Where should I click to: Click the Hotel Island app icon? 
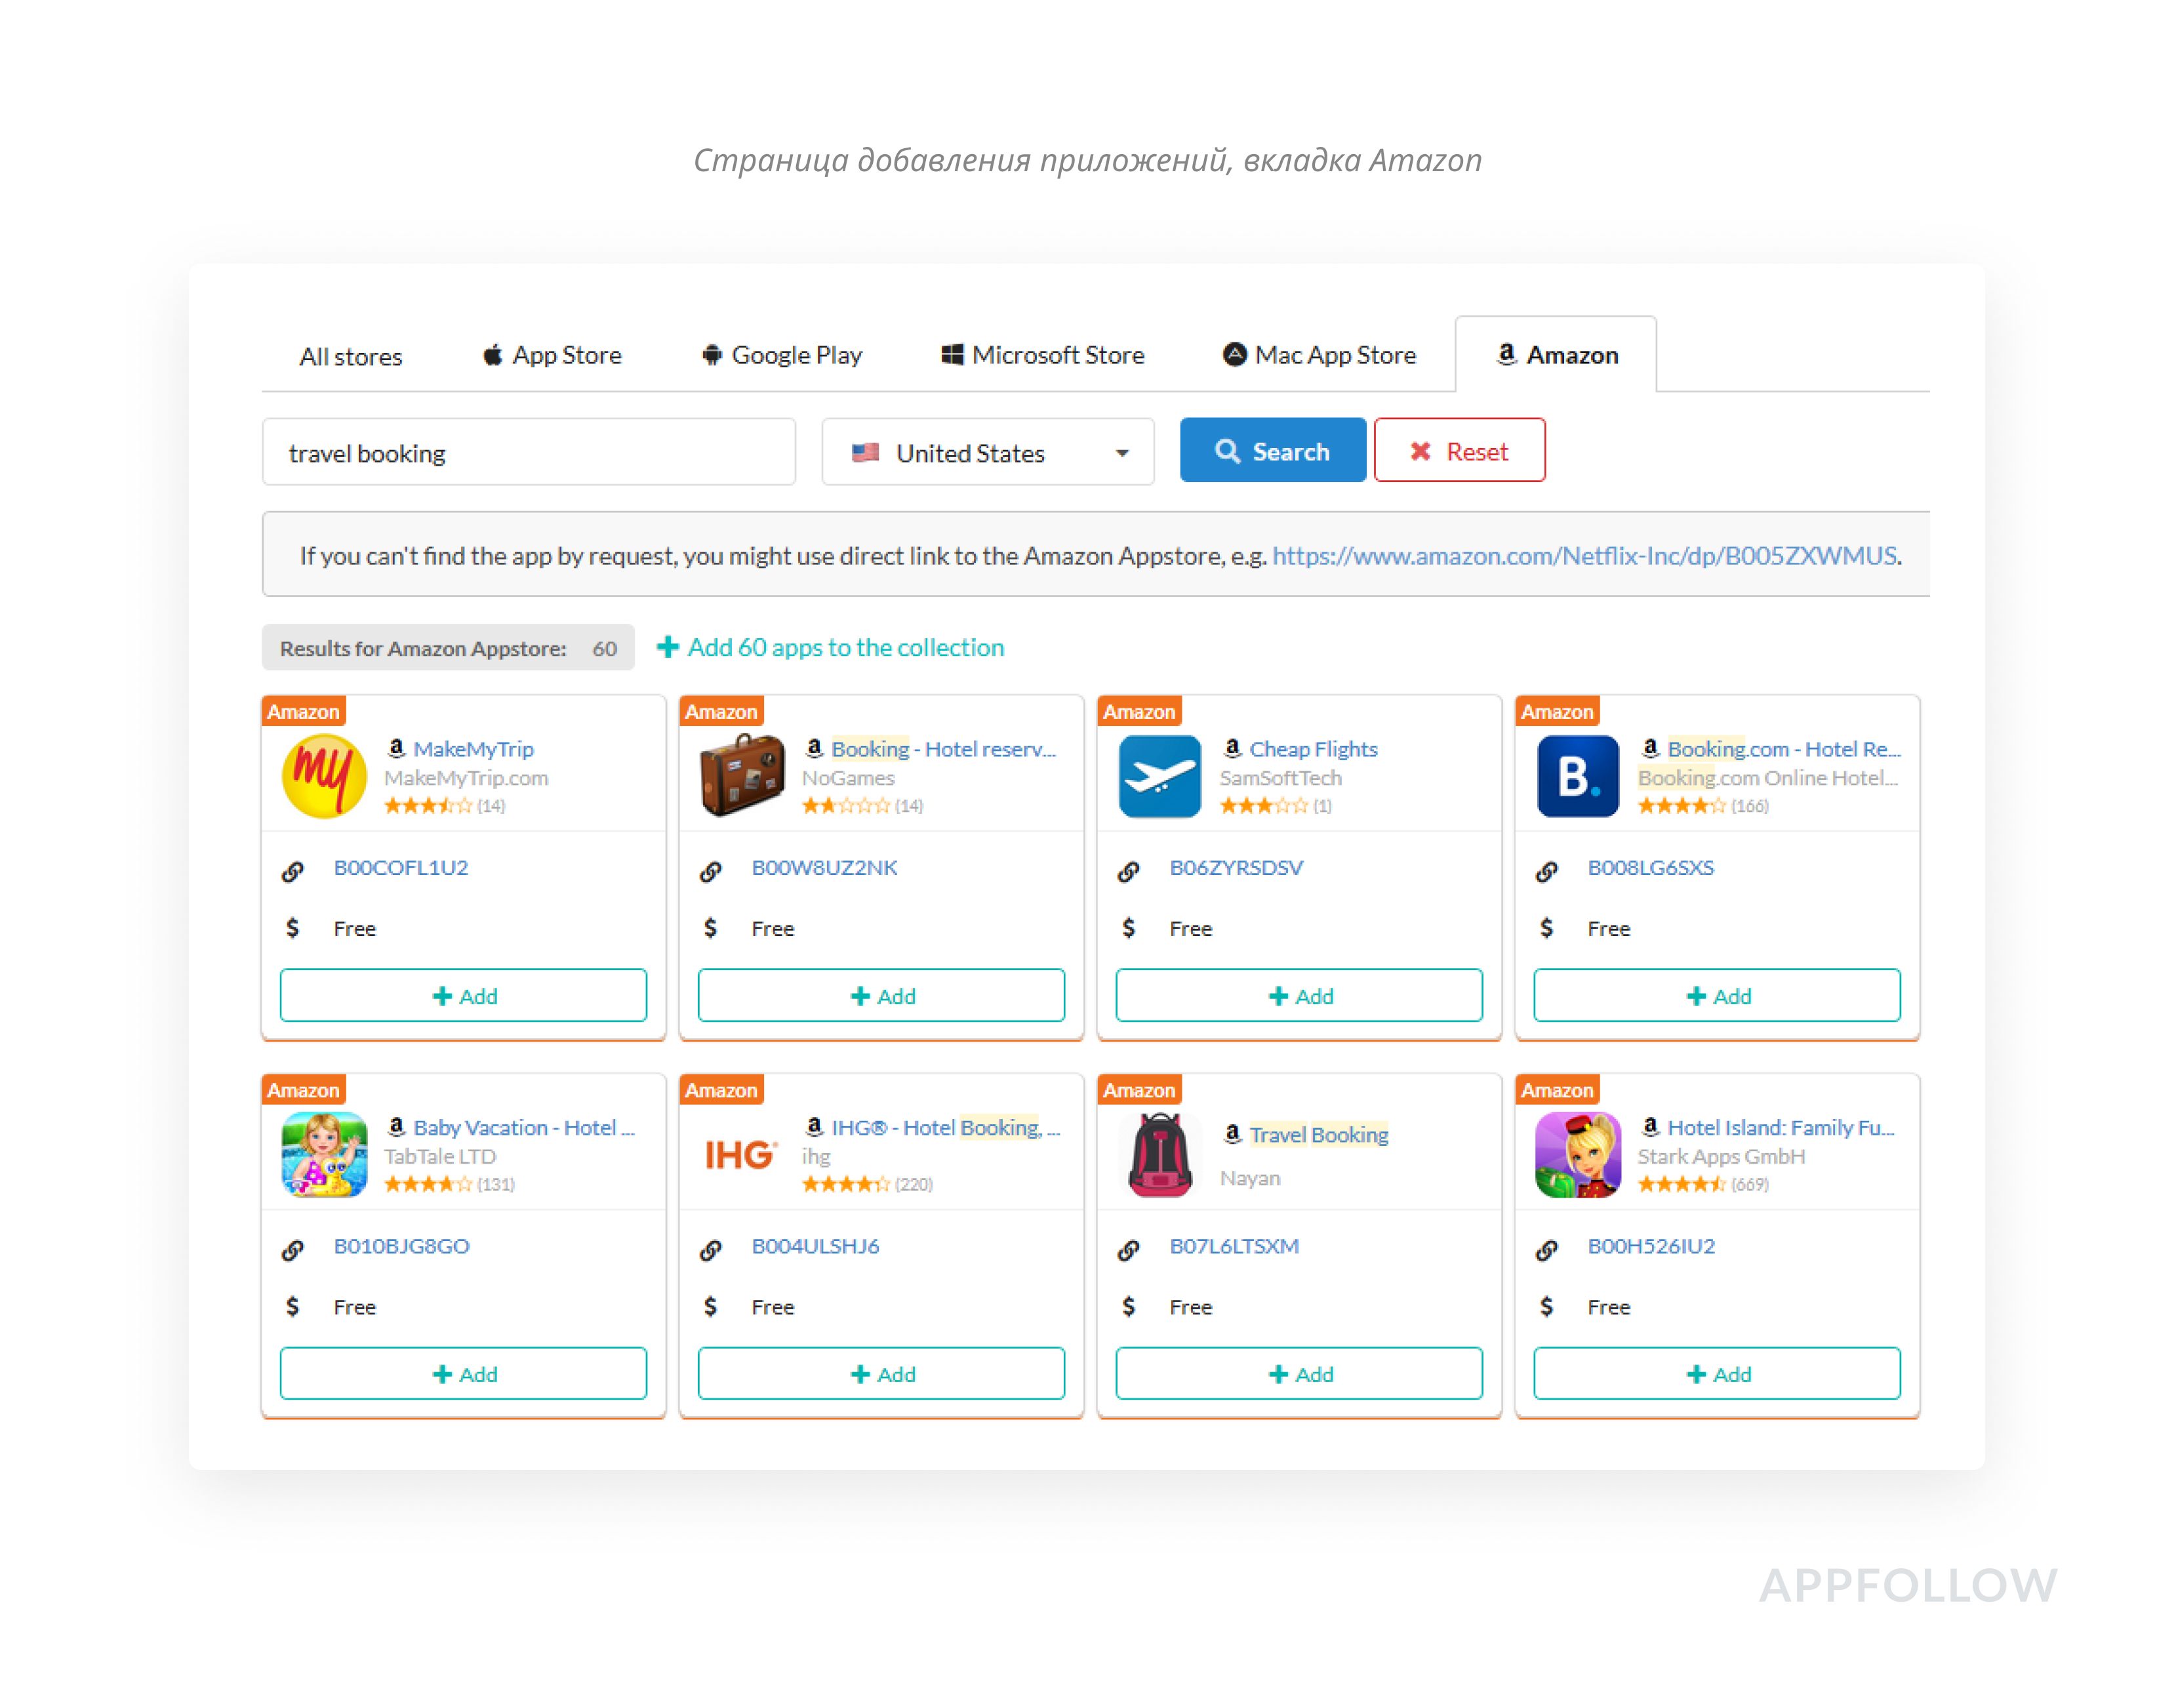(x=1577, y=1154)
